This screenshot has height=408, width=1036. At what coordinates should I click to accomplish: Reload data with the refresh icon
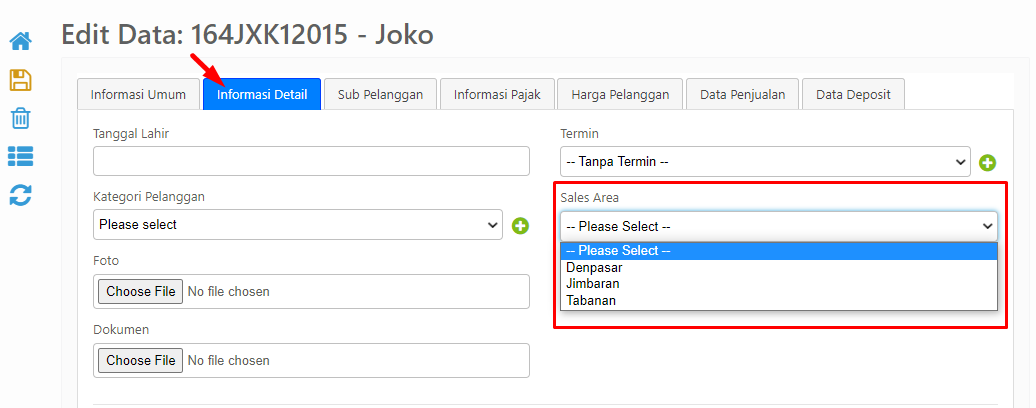point(20,195)
